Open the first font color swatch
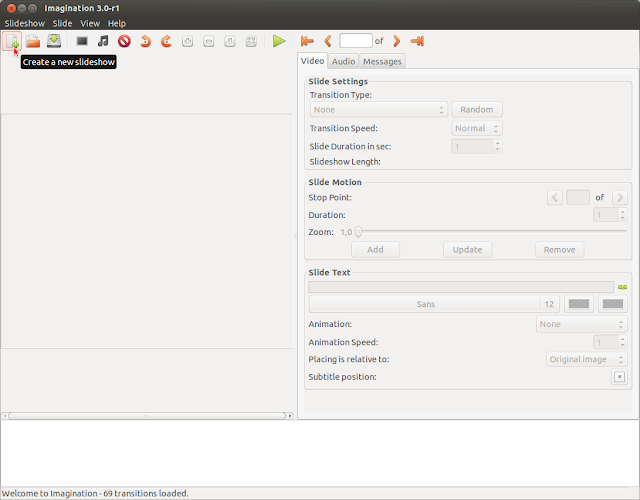Image resolution: width=640 pixels, height=500 pixels. tap(579, 304)
